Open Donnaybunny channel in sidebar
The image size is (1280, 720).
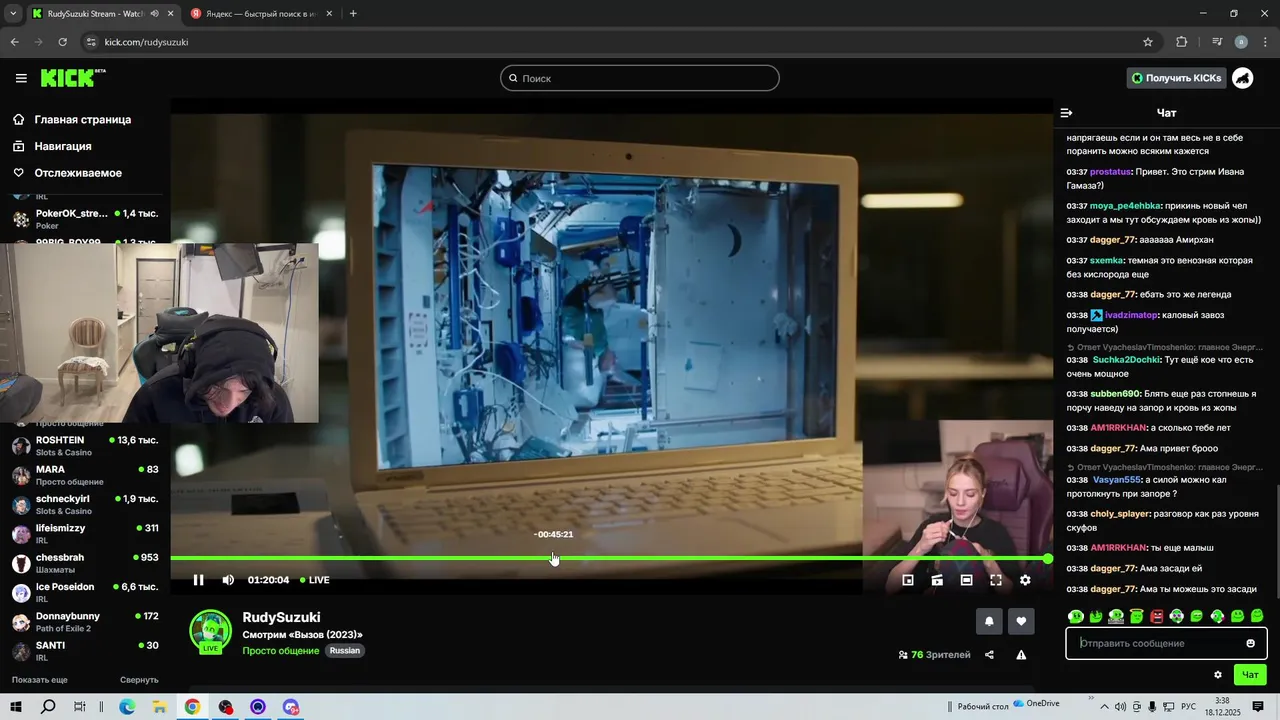[x=85, y=622]
